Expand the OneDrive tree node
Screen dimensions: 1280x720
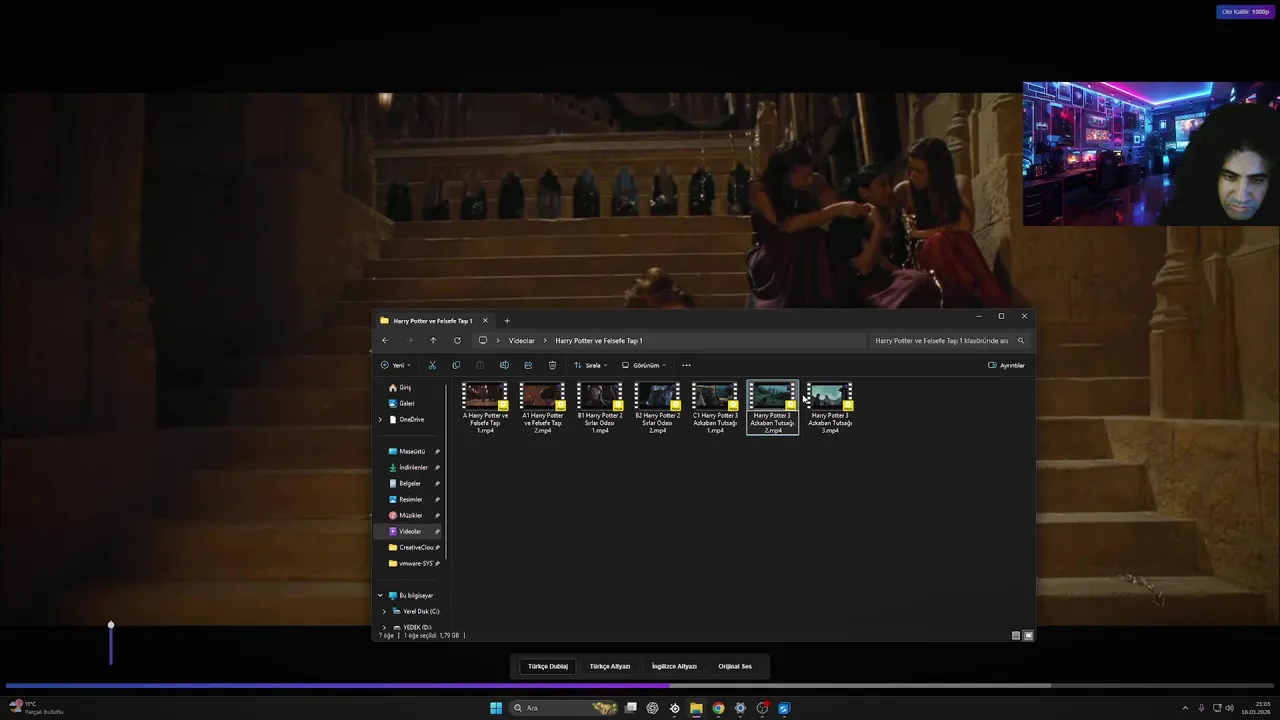(380, 420)
